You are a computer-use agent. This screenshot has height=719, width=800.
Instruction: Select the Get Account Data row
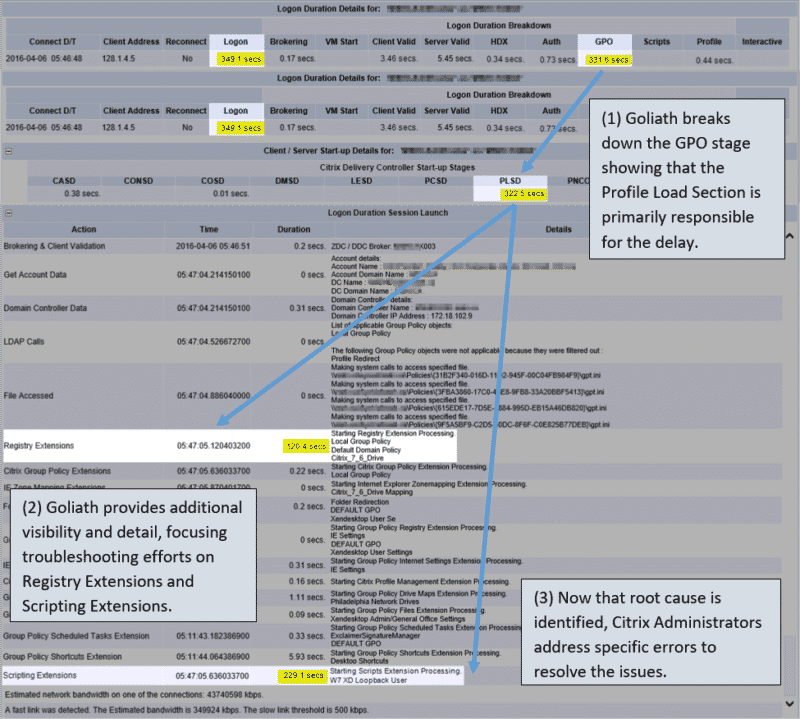coord(392,275)
